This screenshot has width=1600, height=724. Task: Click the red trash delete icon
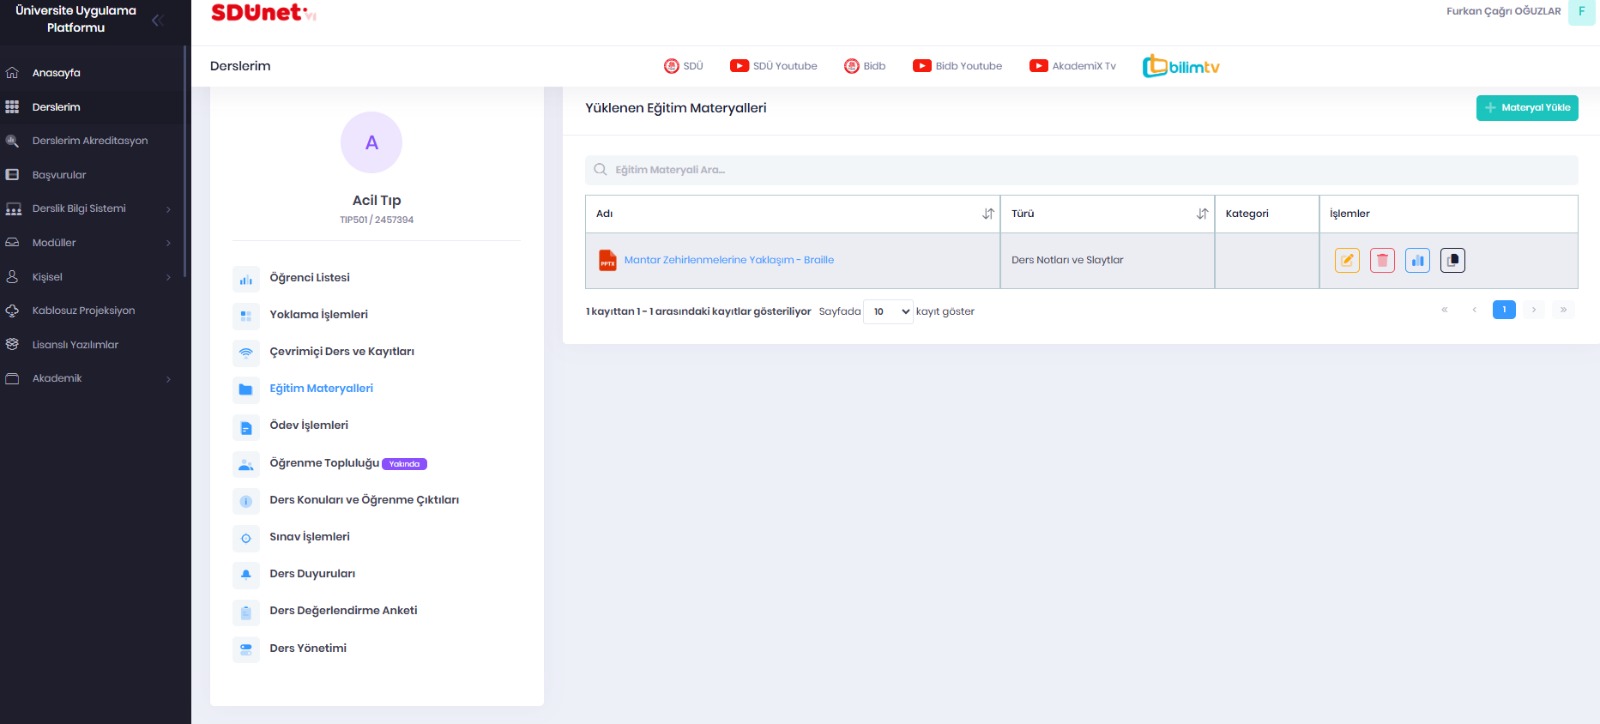pyautogui.click(x=1382, y=260)
